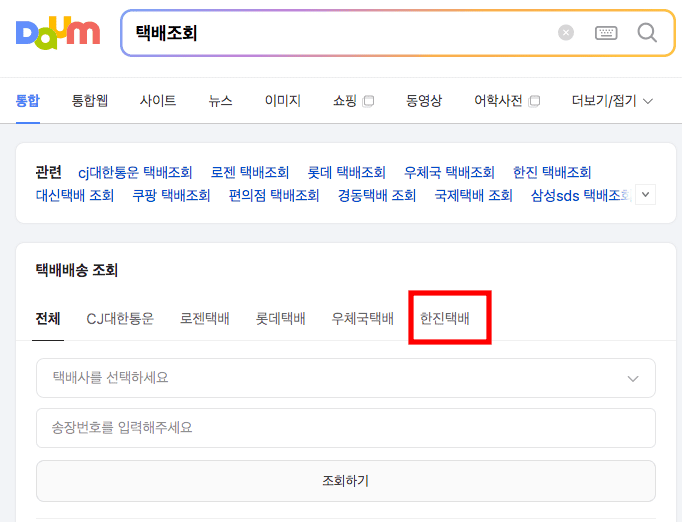682x522 pixels.
Task: Expand the 더보기/접기 menu
Action: point(612,101)
